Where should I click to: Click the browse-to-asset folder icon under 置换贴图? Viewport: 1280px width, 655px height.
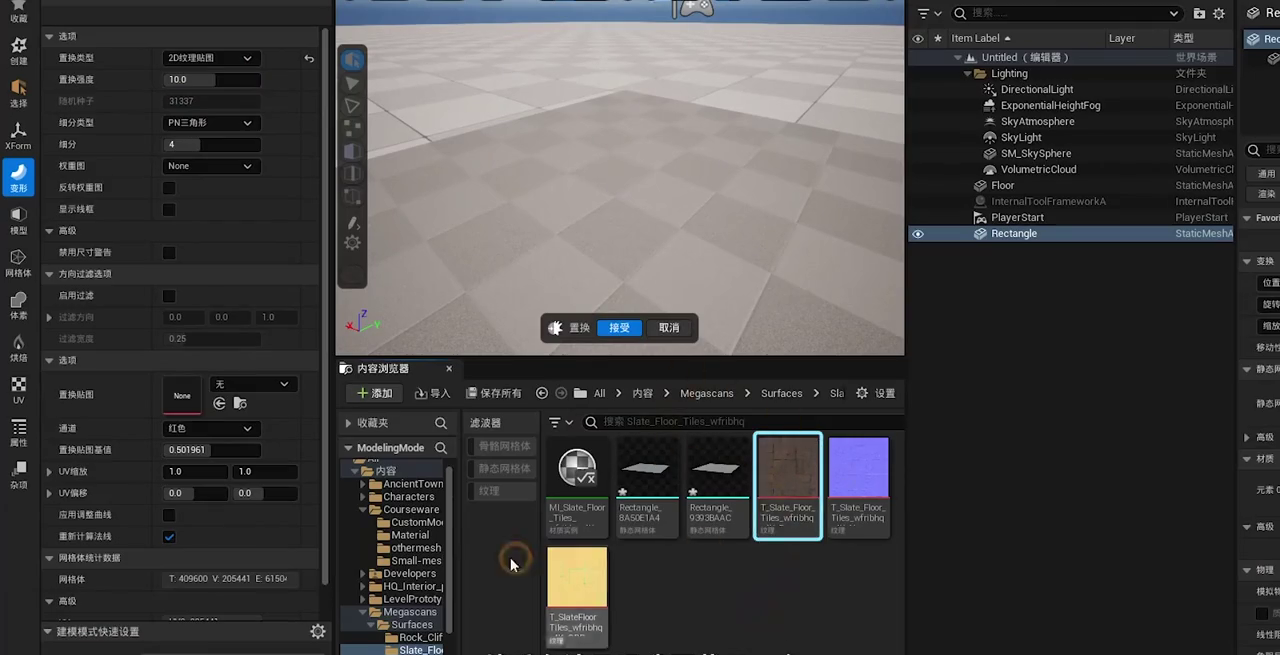(240, 403)
